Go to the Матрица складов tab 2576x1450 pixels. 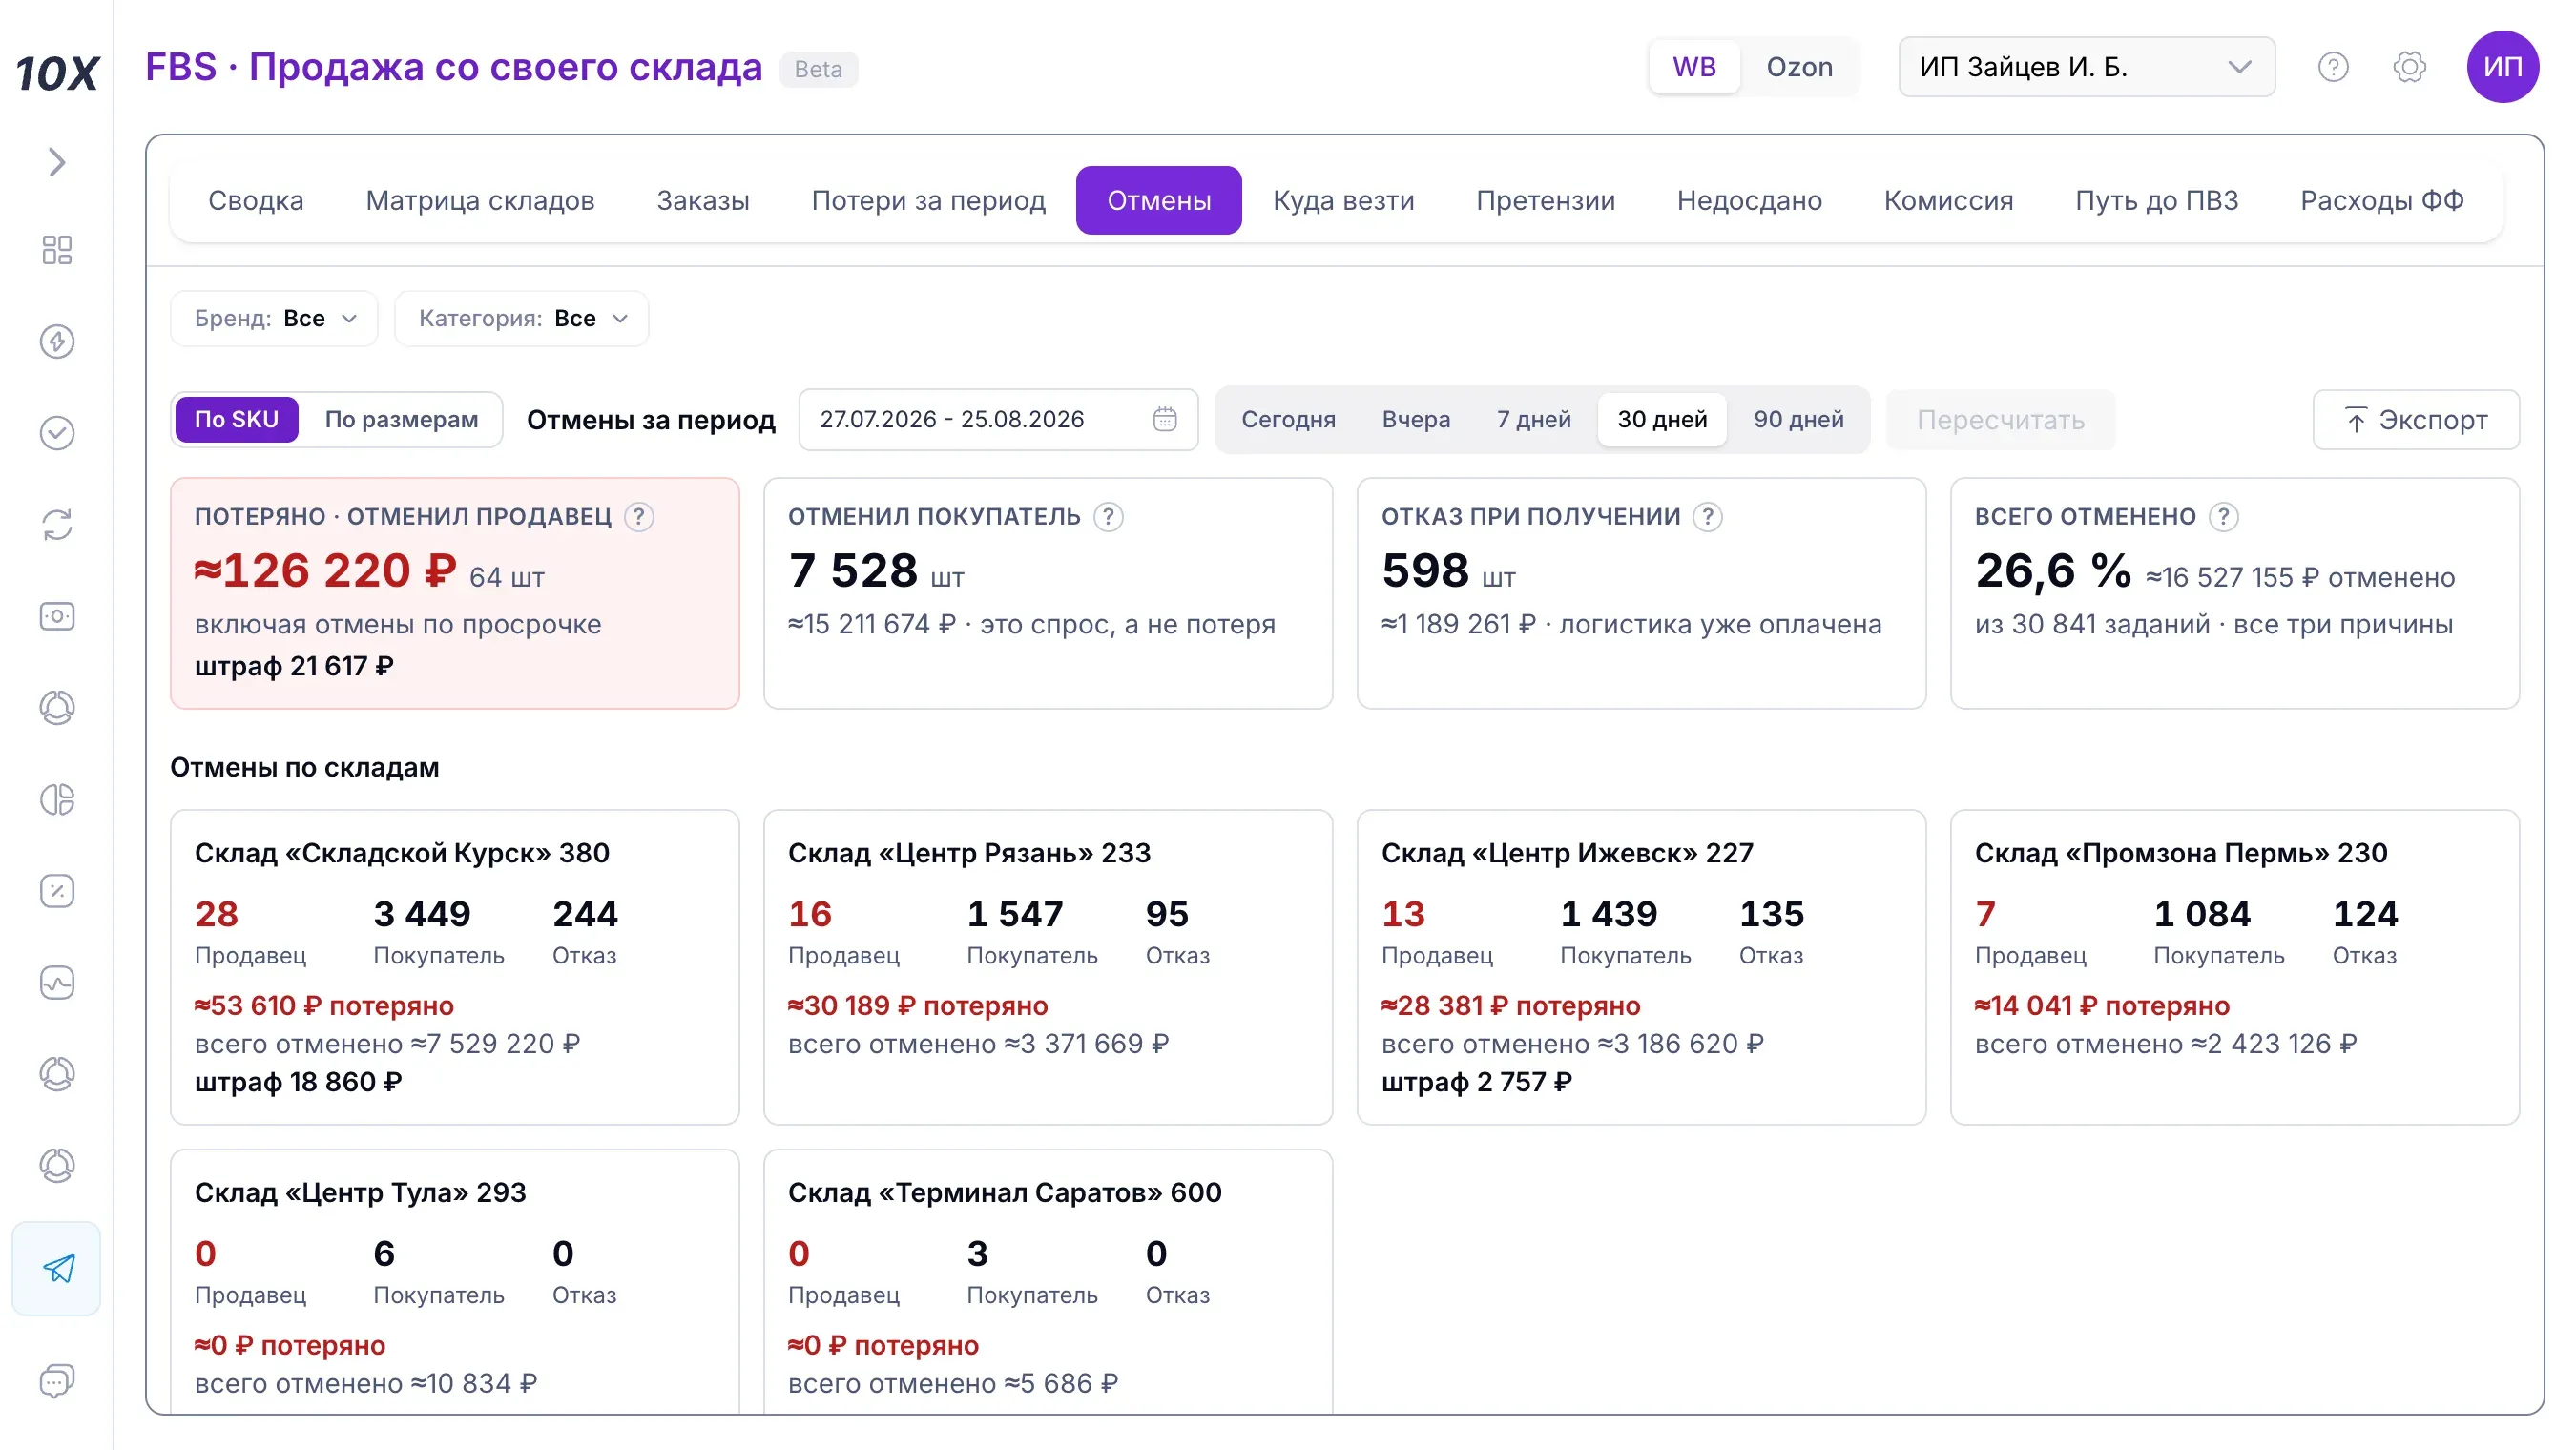click(480, 200)
